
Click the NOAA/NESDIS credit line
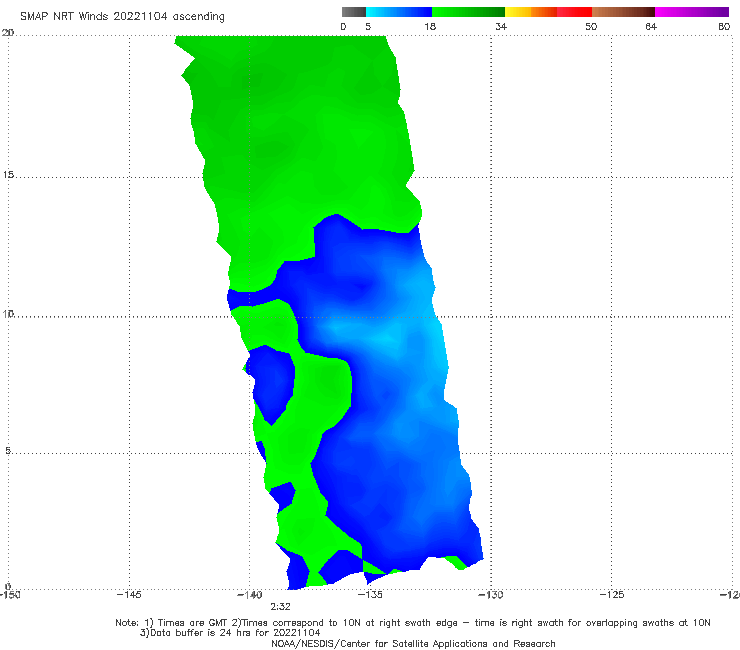pyautogui.click(x=413, y=644)
